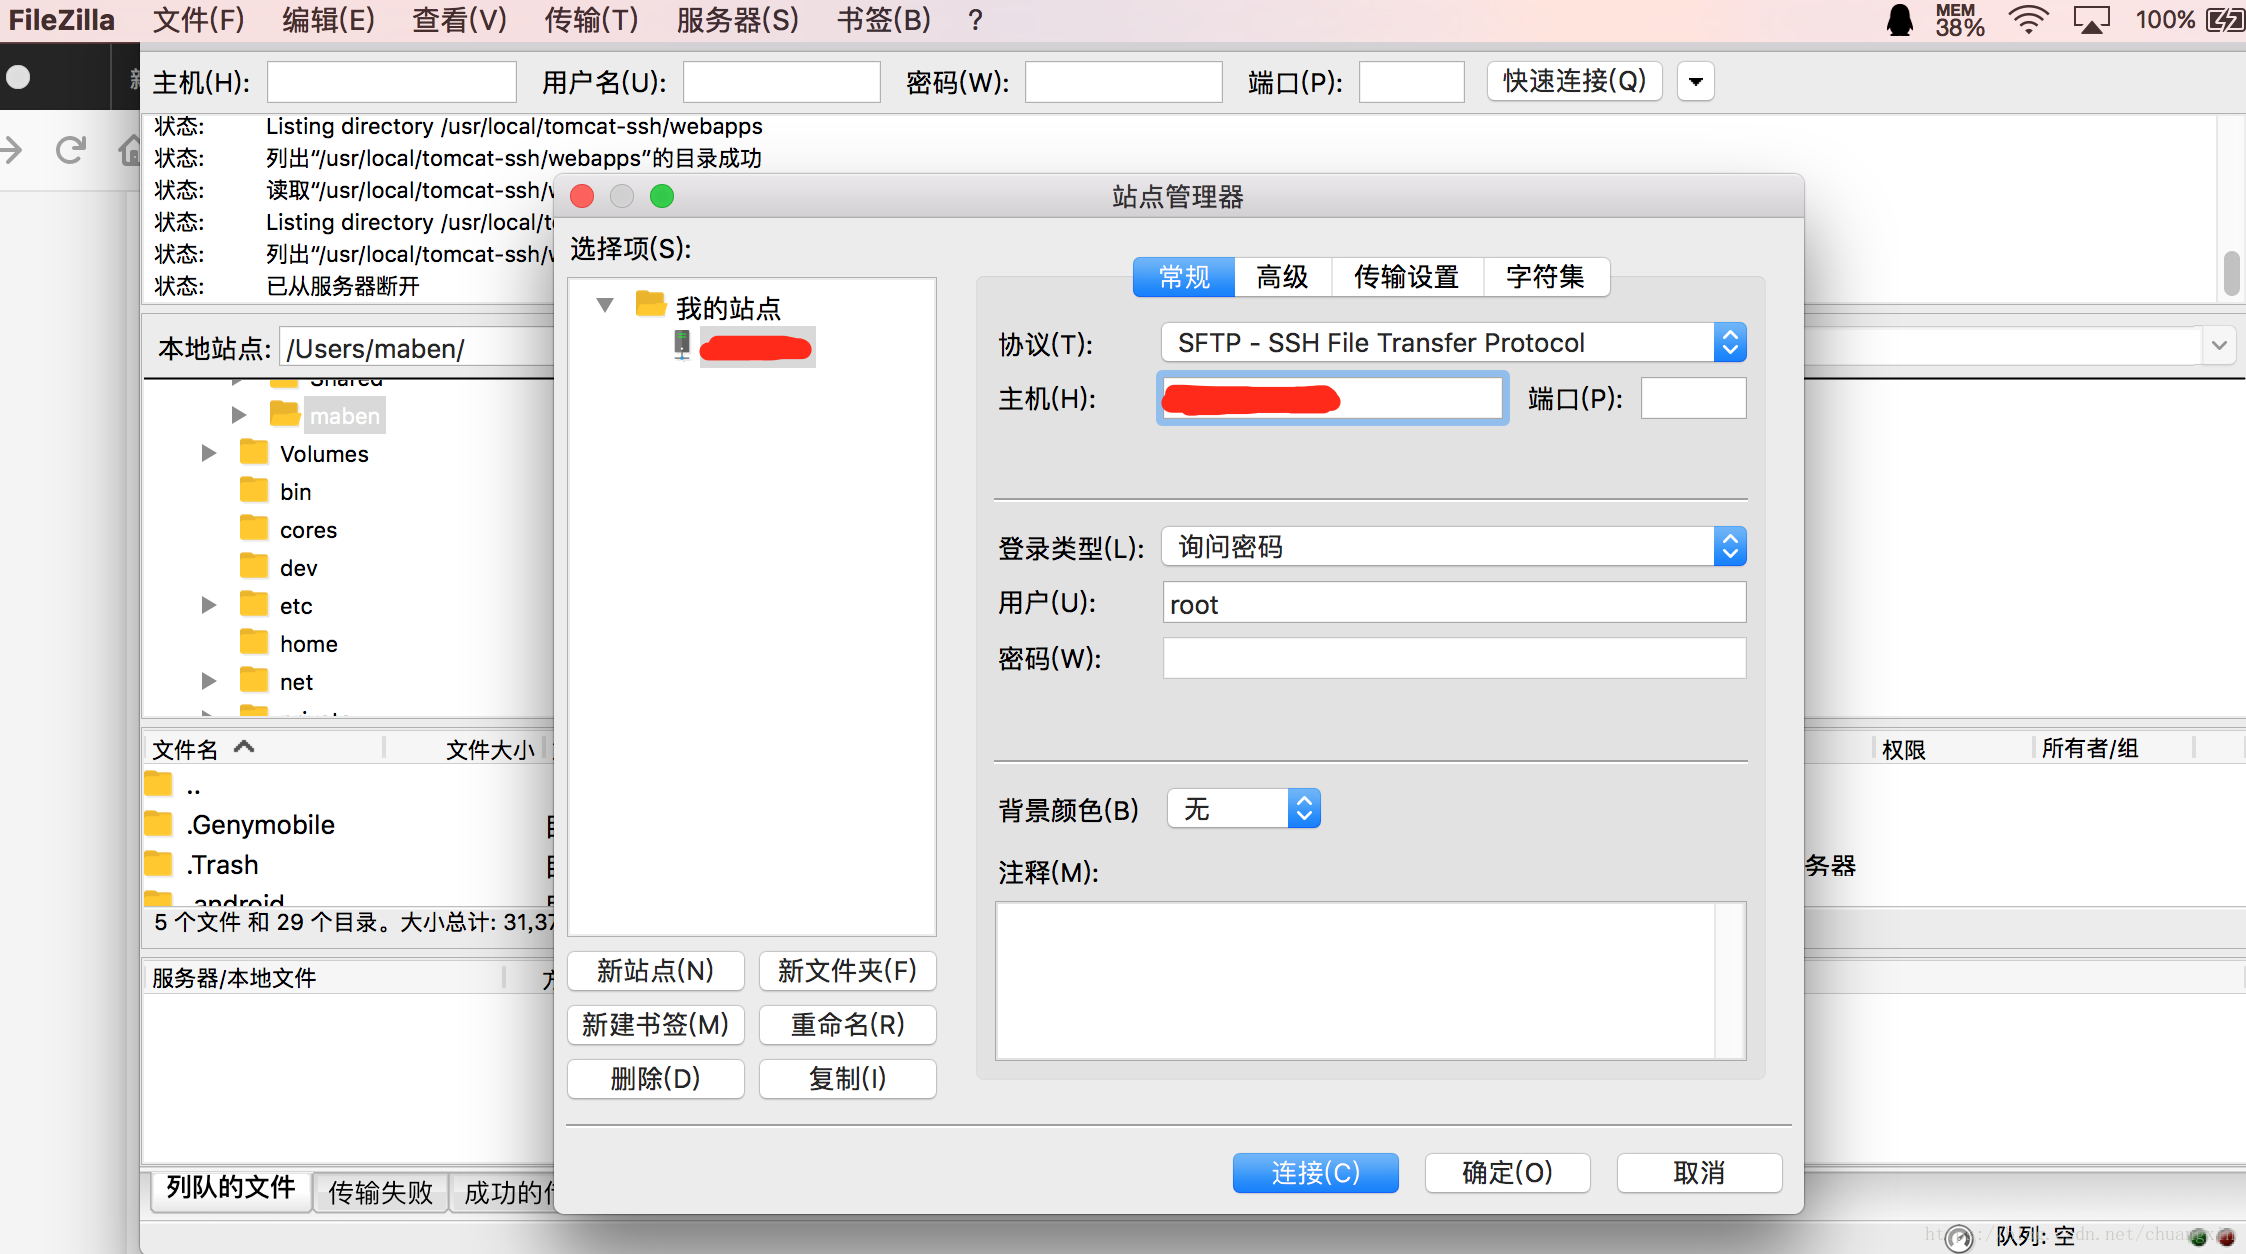
Task: Click the 连接(C) button
Action: pyautogui.click(x=1315, y=1173)
